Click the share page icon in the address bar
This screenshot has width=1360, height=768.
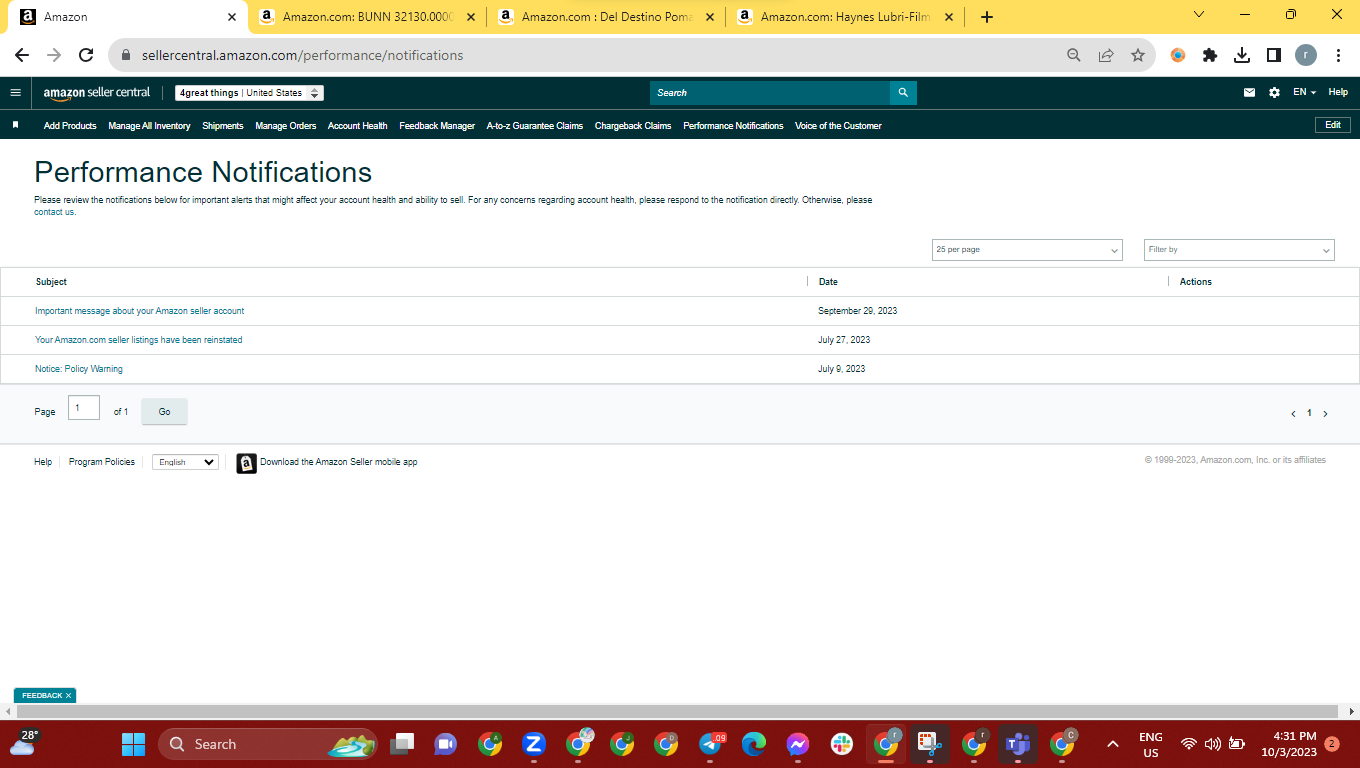coord(1106,56)
